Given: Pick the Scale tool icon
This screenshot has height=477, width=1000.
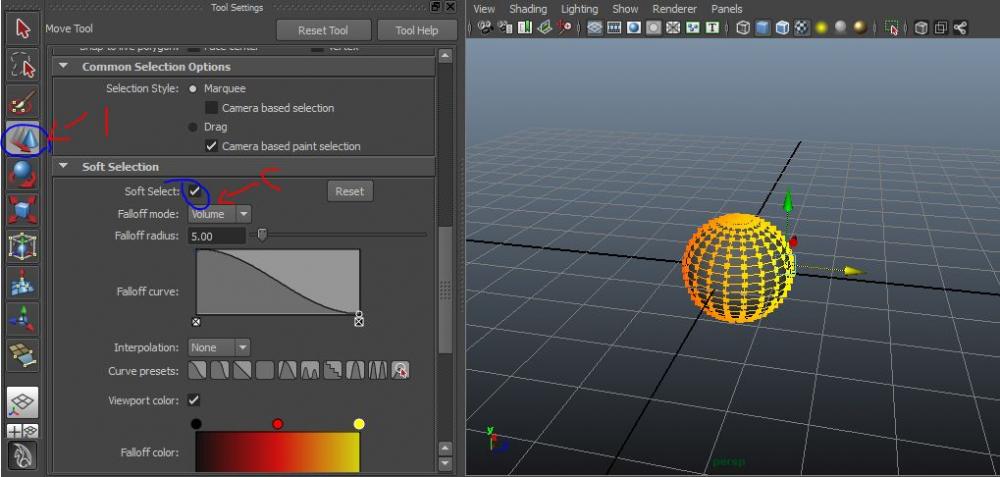Looking at the screenshot, I should click(x=23, y=211).
